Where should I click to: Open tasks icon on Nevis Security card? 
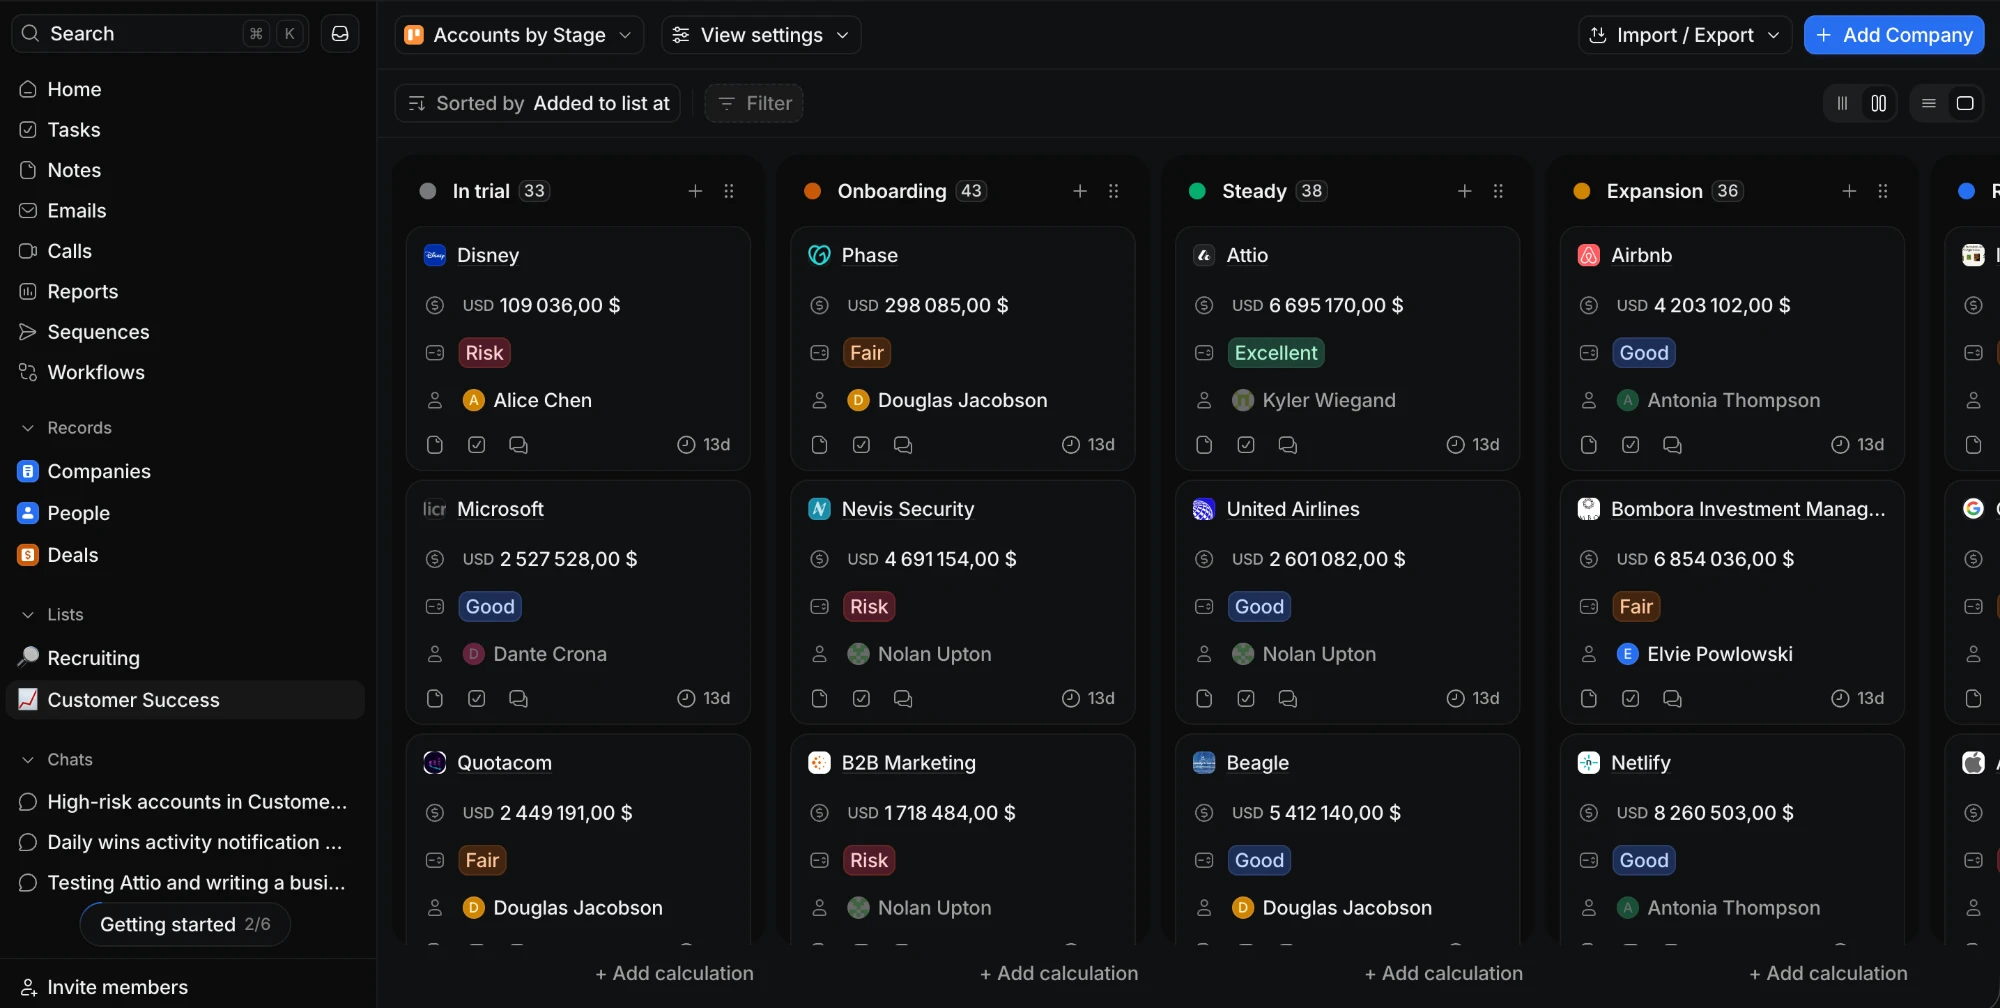coord(861,699)
